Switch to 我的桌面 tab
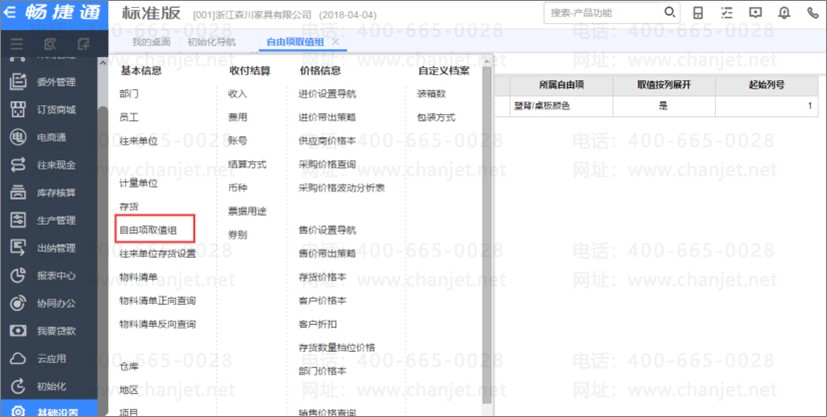 tap(151, 42)
